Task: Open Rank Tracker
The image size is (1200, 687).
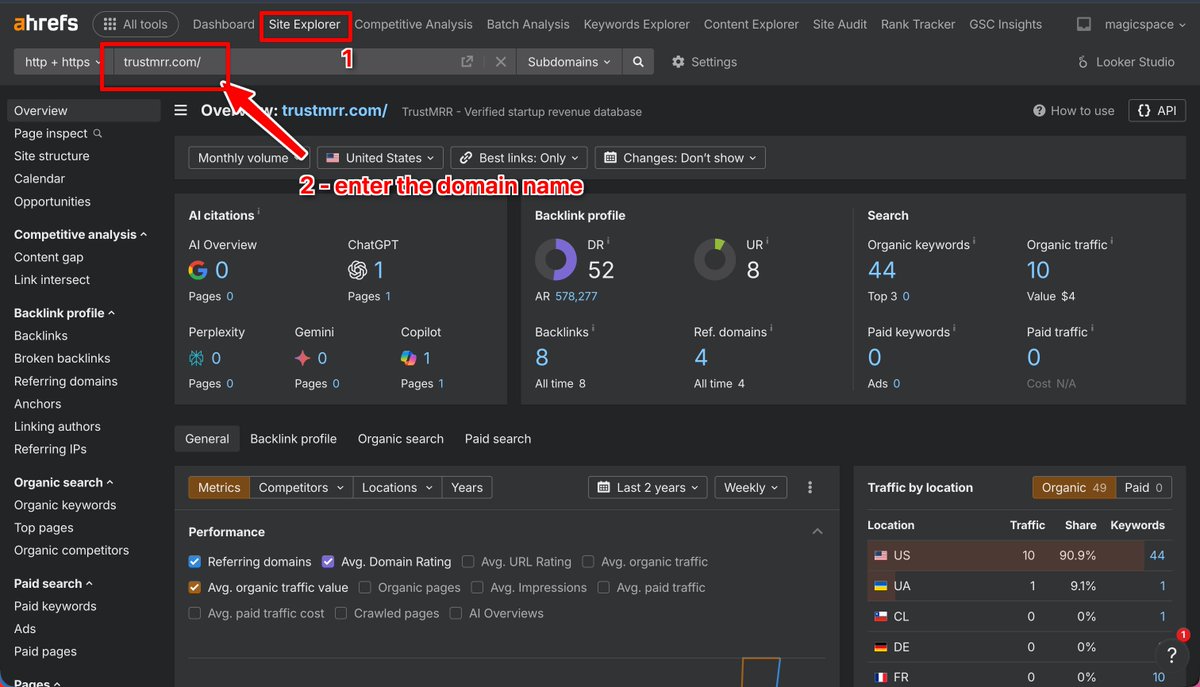Action: pyautogui.click(x=918, y=24)
